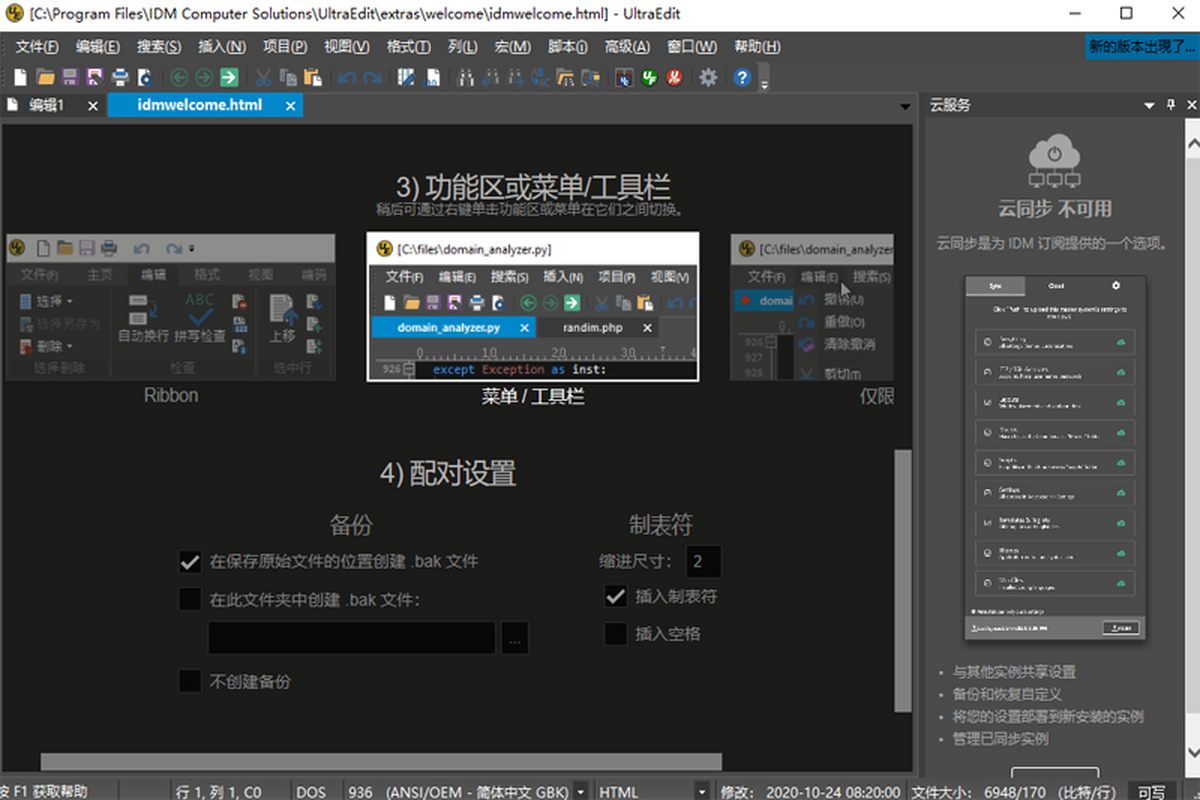This screenshot has height=800, width=1200.
Task: Click the Save toolbar icon
Action: 68,77
